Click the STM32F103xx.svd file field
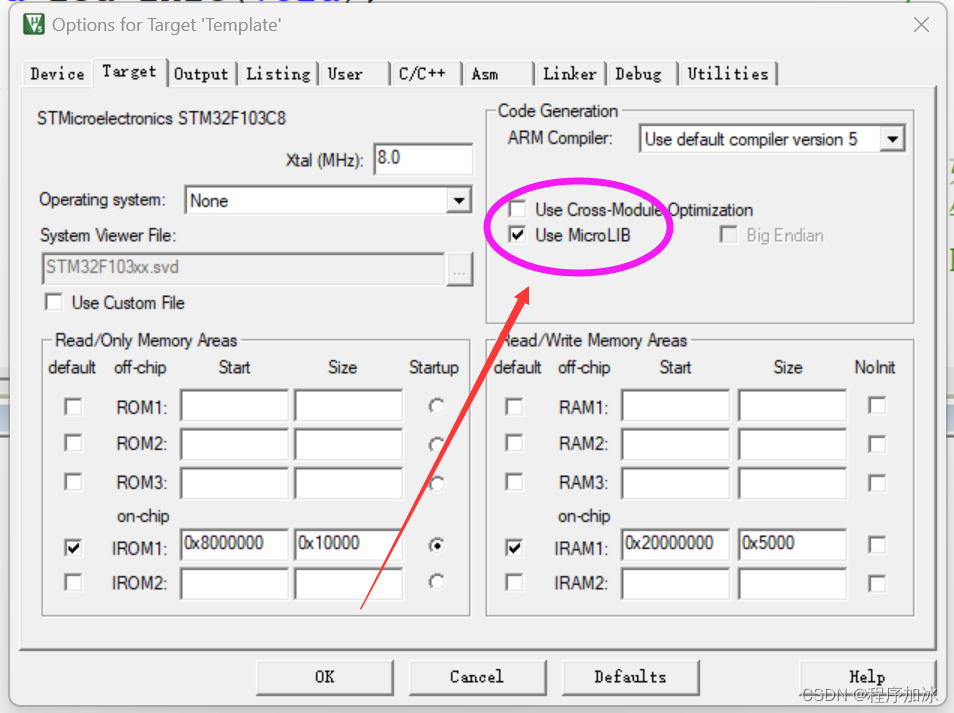 tap(243, 268)
